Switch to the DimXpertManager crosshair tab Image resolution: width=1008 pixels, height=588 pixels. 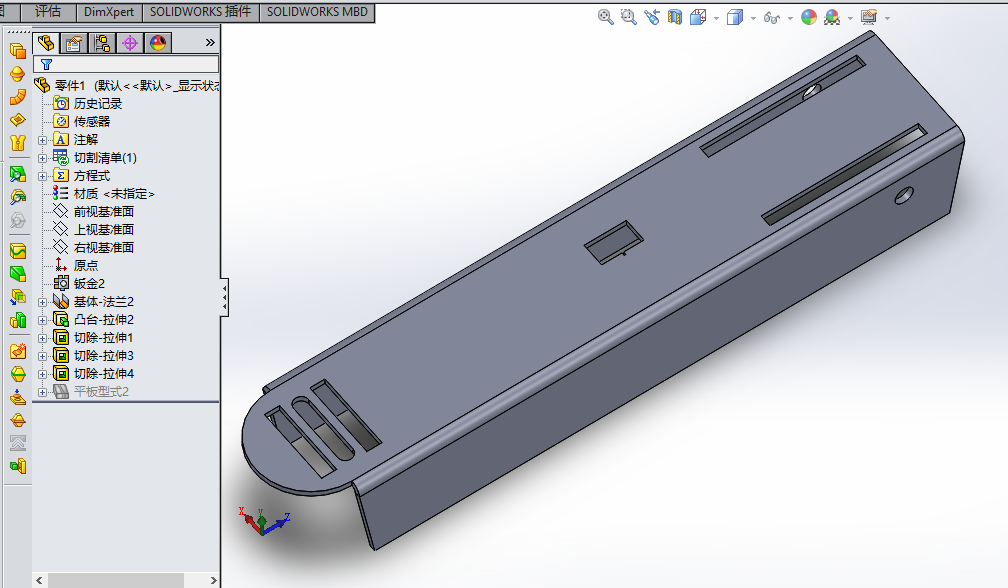(130, 43)
